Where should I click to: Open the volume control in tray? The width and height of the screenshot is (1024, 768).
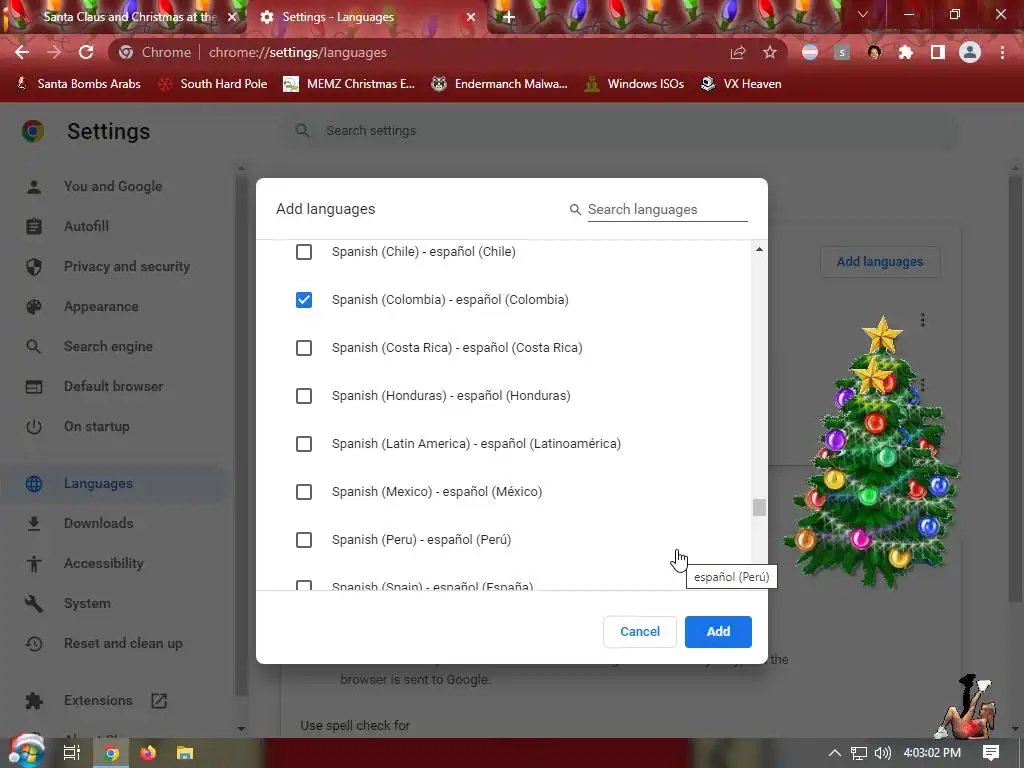click(882, 753)
